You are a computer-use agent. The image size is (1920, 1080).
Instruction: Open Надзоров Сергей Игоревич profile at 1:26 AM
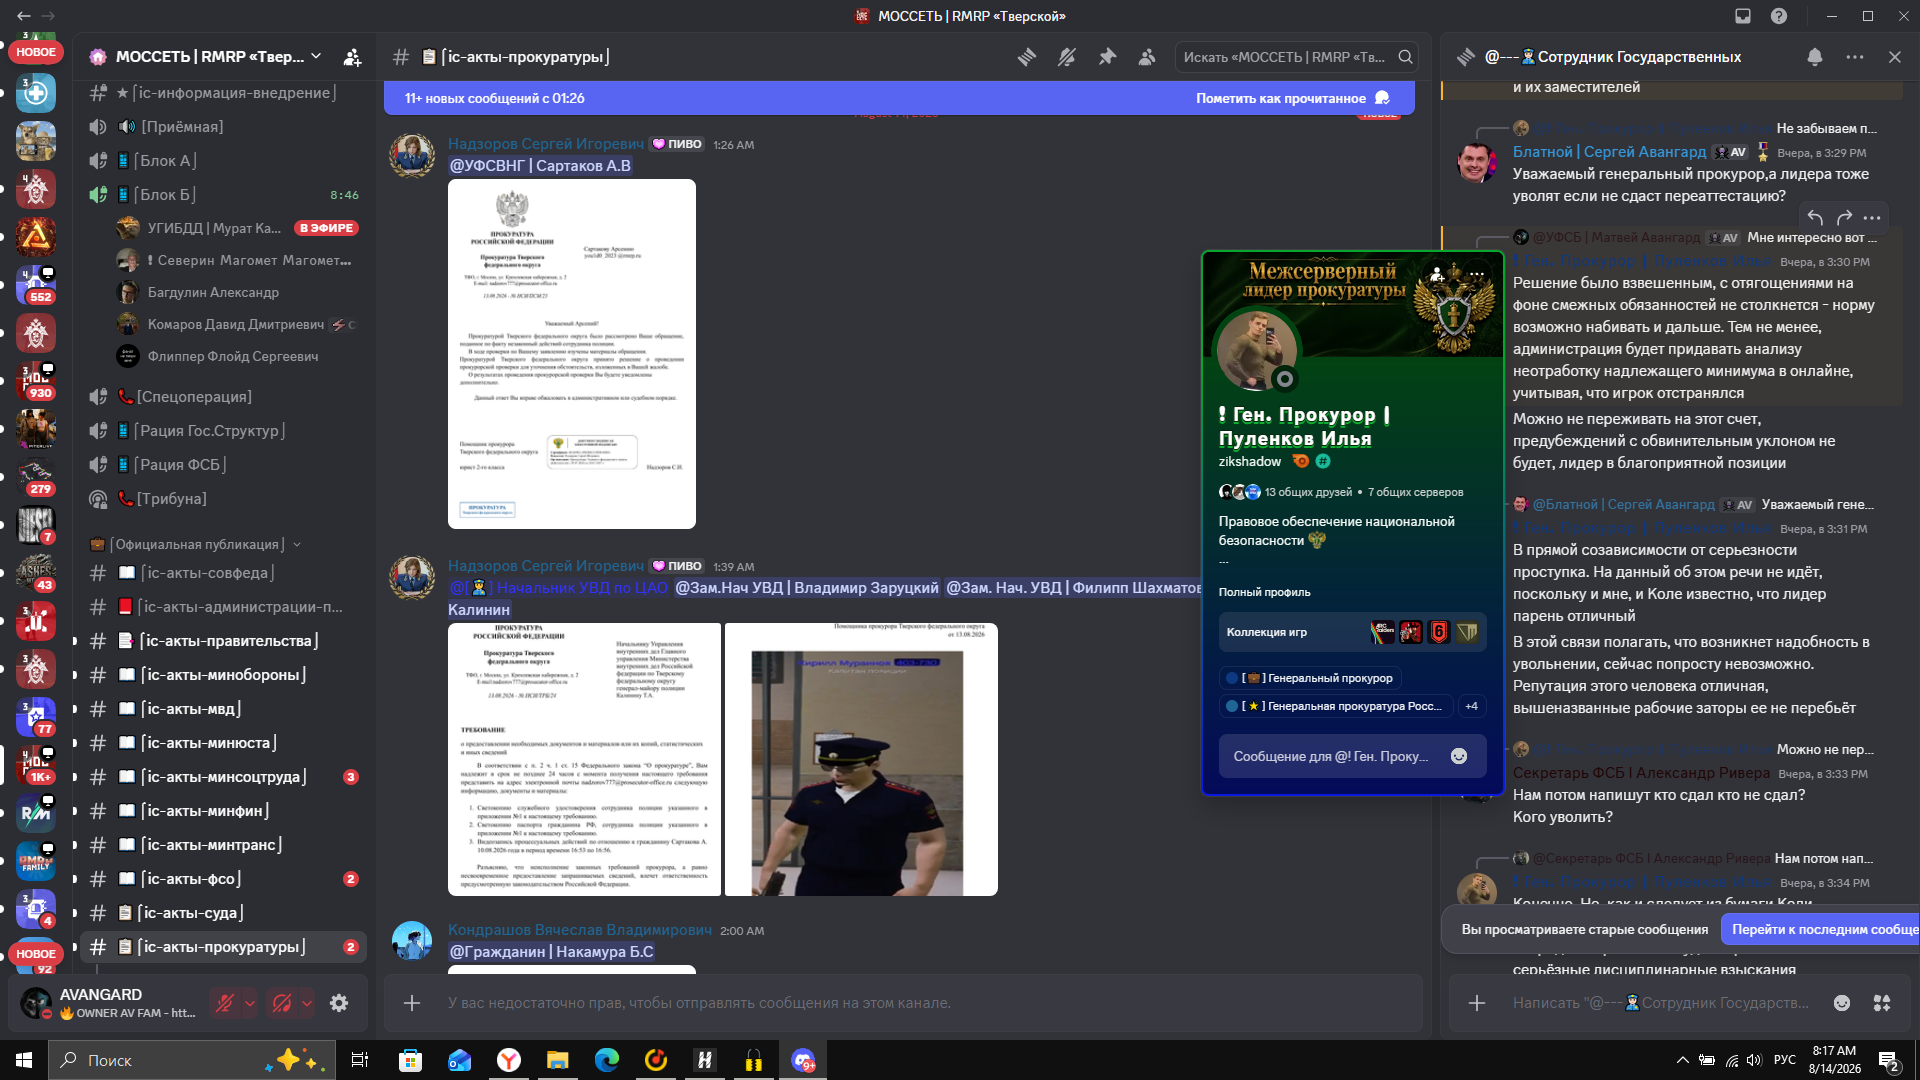point(546,144)
